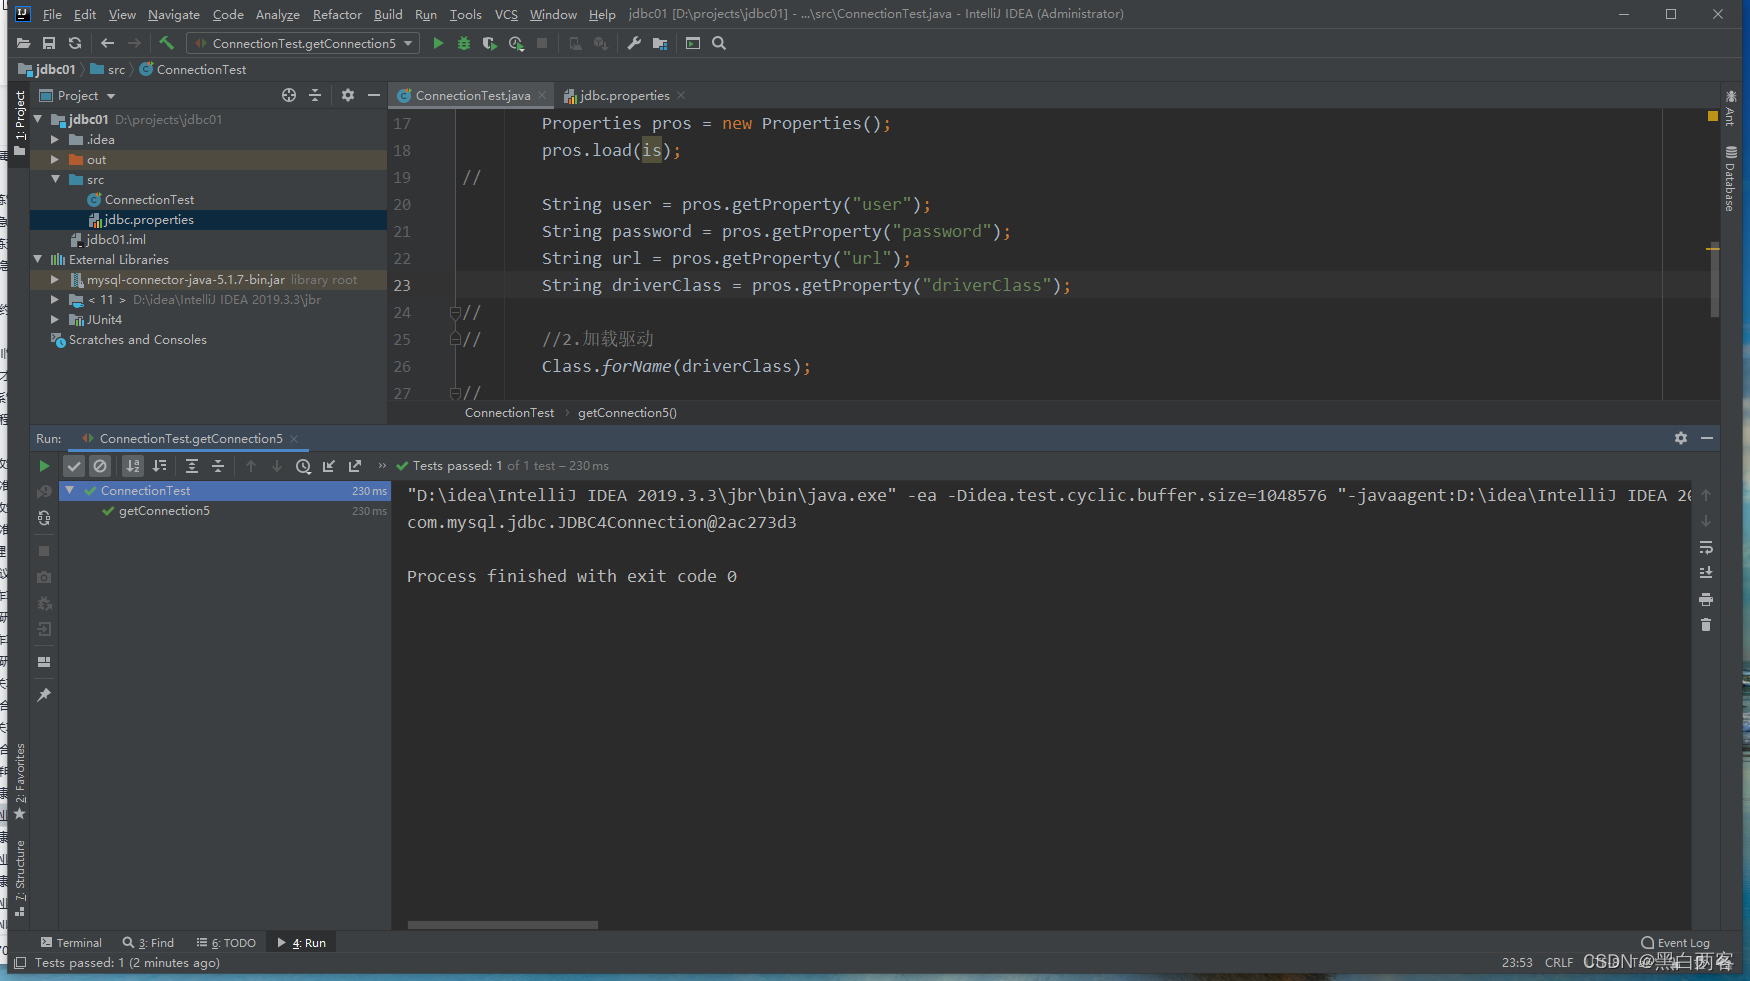Expand all test results in Run toolbar
The width and height of the screenshot is (1750, 981).
coord(192,466)
